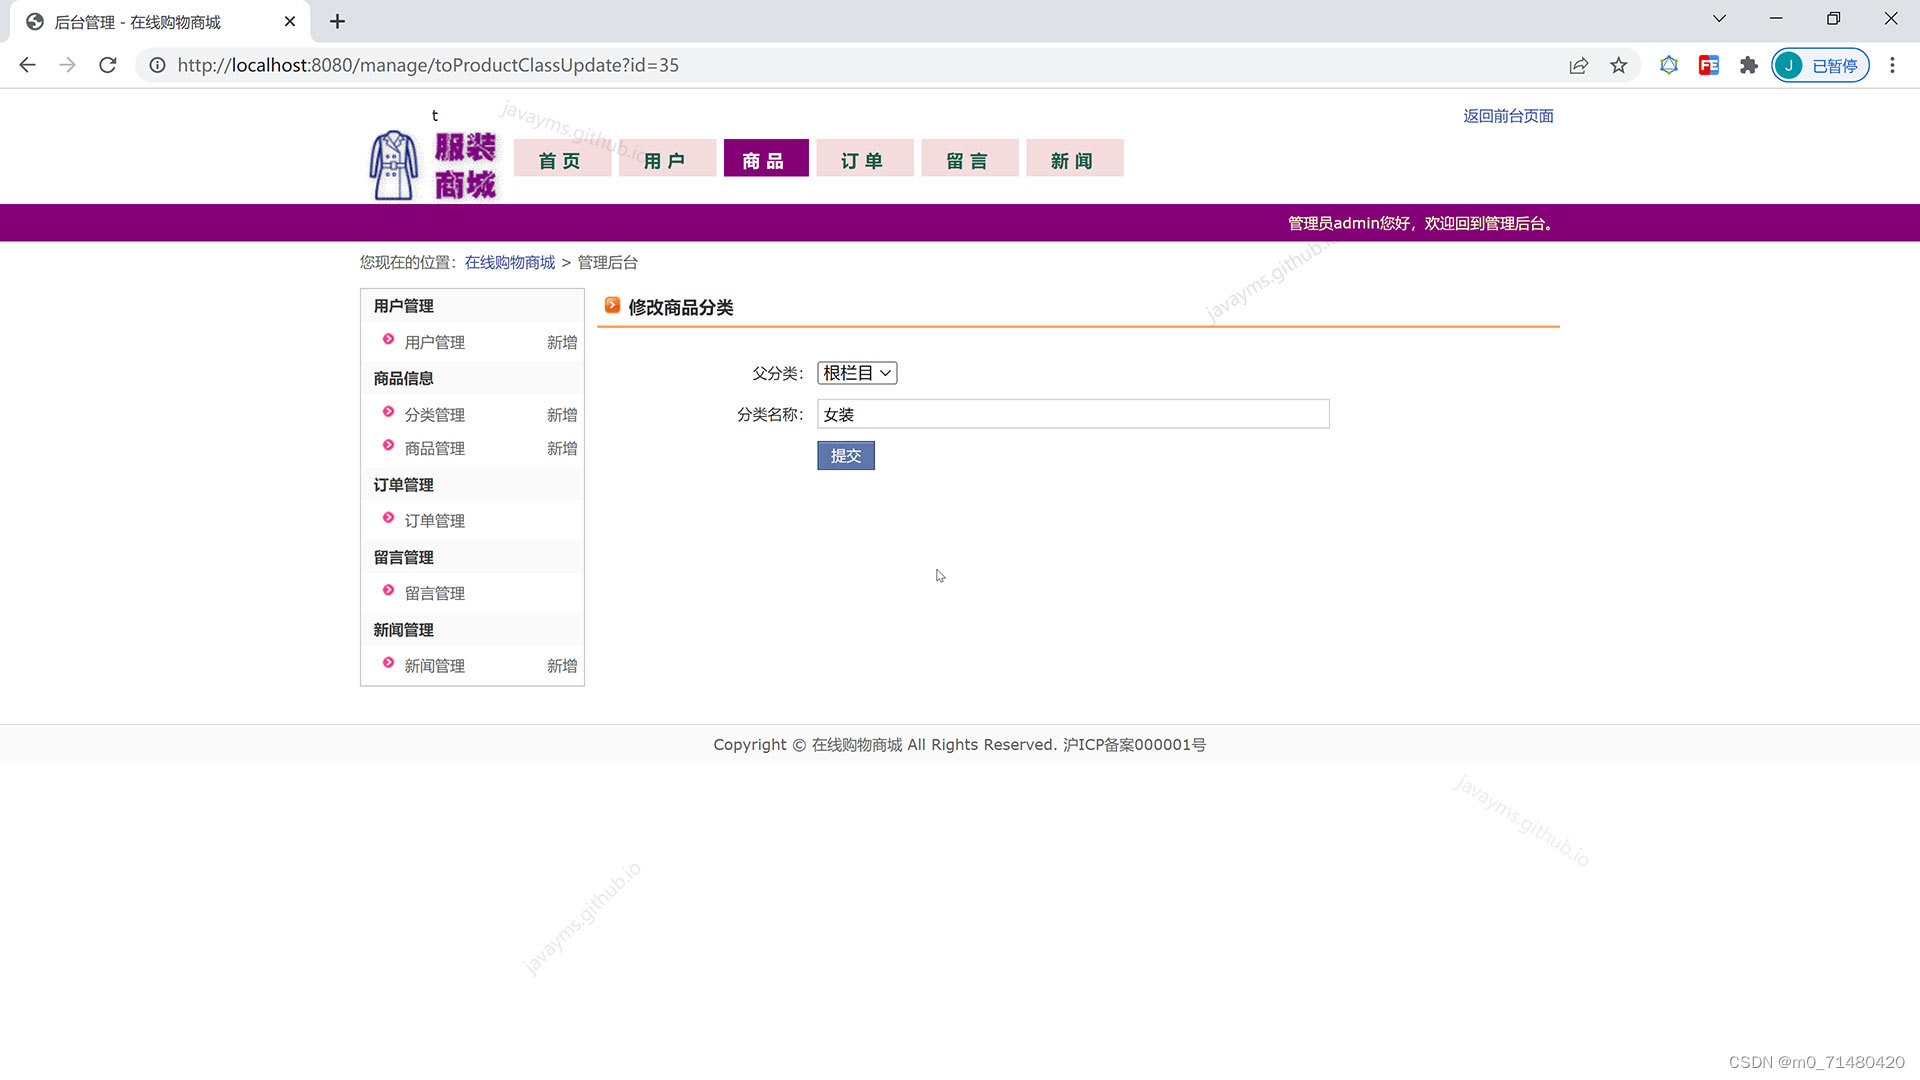Expand the 父分类 dropdown showing 根栏目

[857, 373]
